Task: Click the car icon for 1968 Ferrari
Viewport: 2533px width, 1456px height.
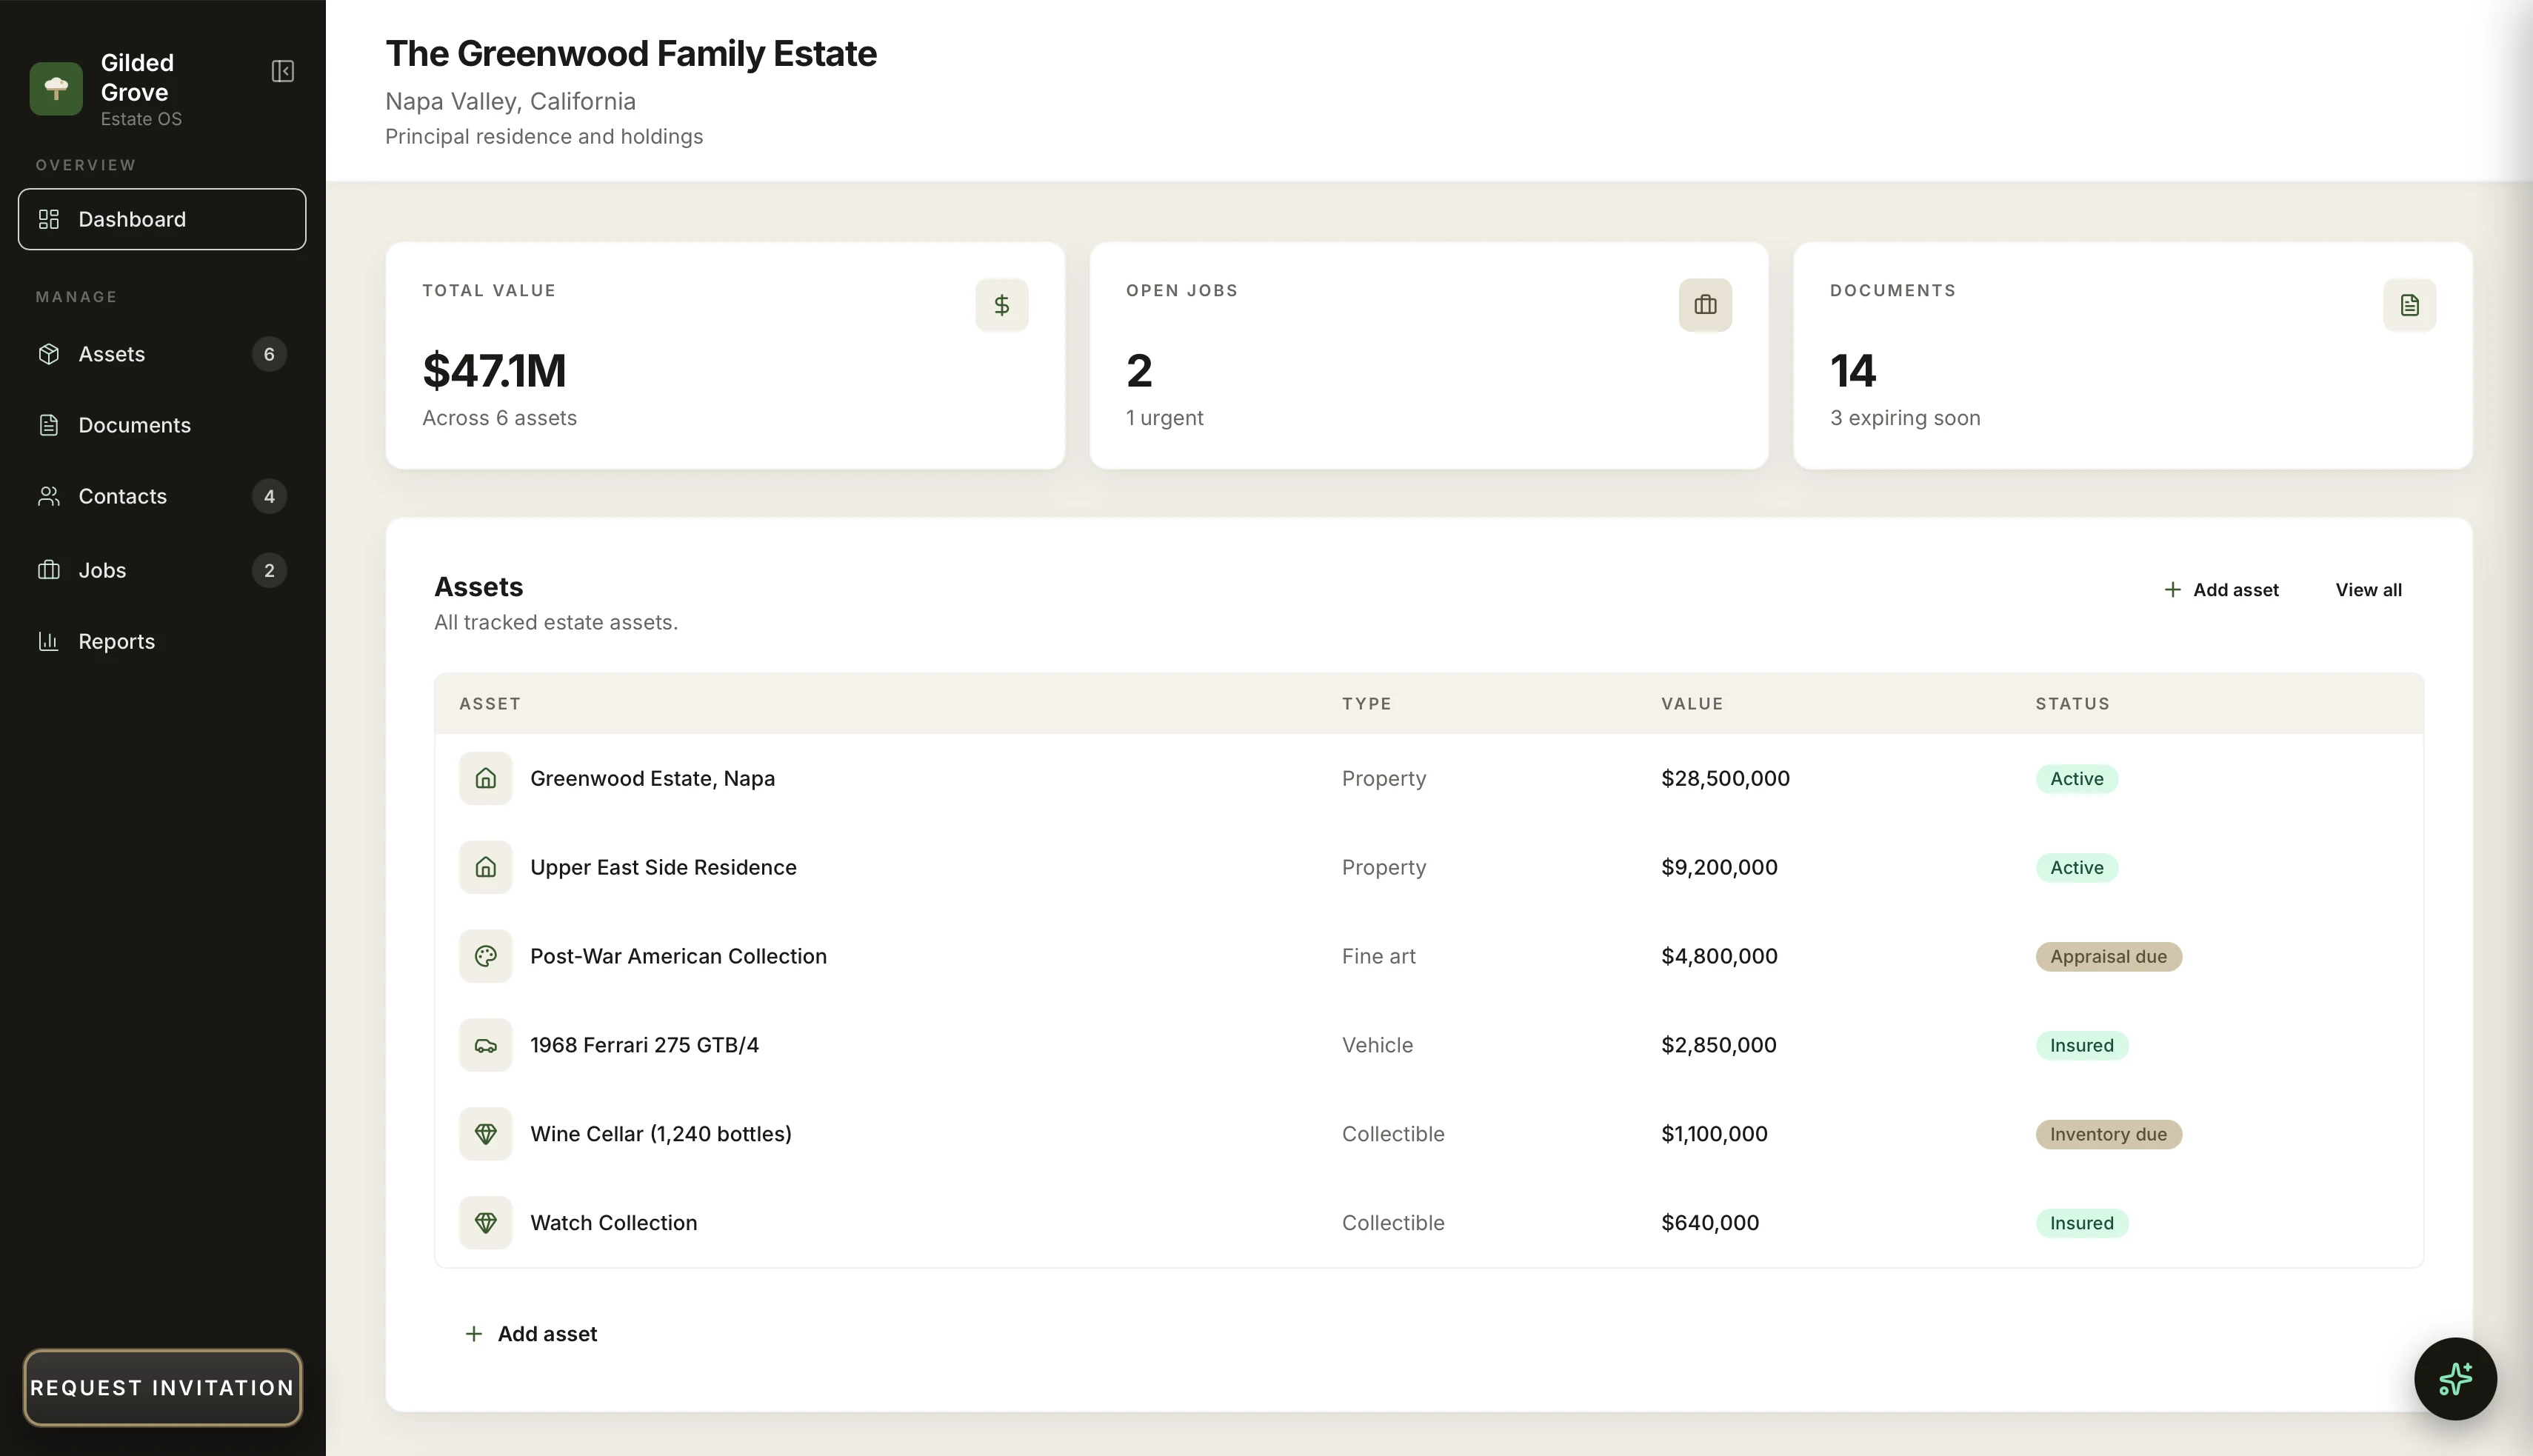Action: tap(485, 1045)
